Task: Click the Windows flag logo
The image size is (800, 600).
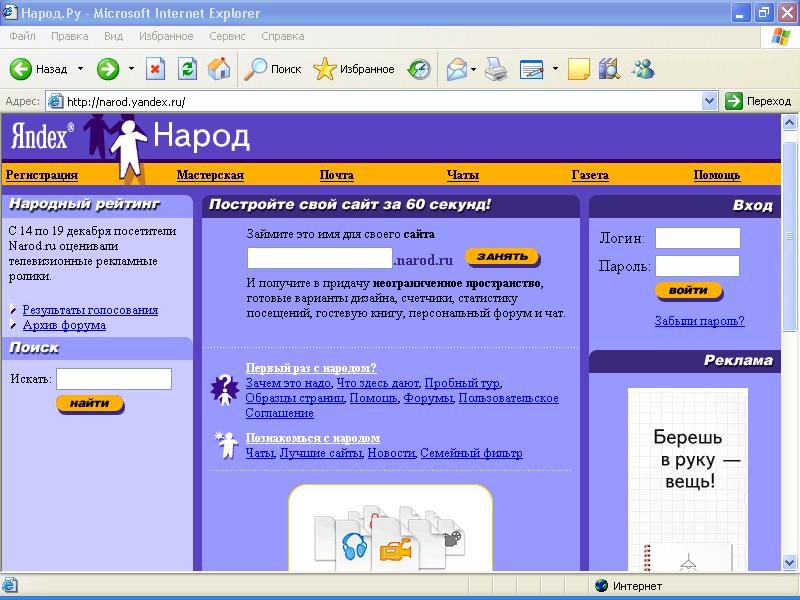Action: tap(780, 37)
